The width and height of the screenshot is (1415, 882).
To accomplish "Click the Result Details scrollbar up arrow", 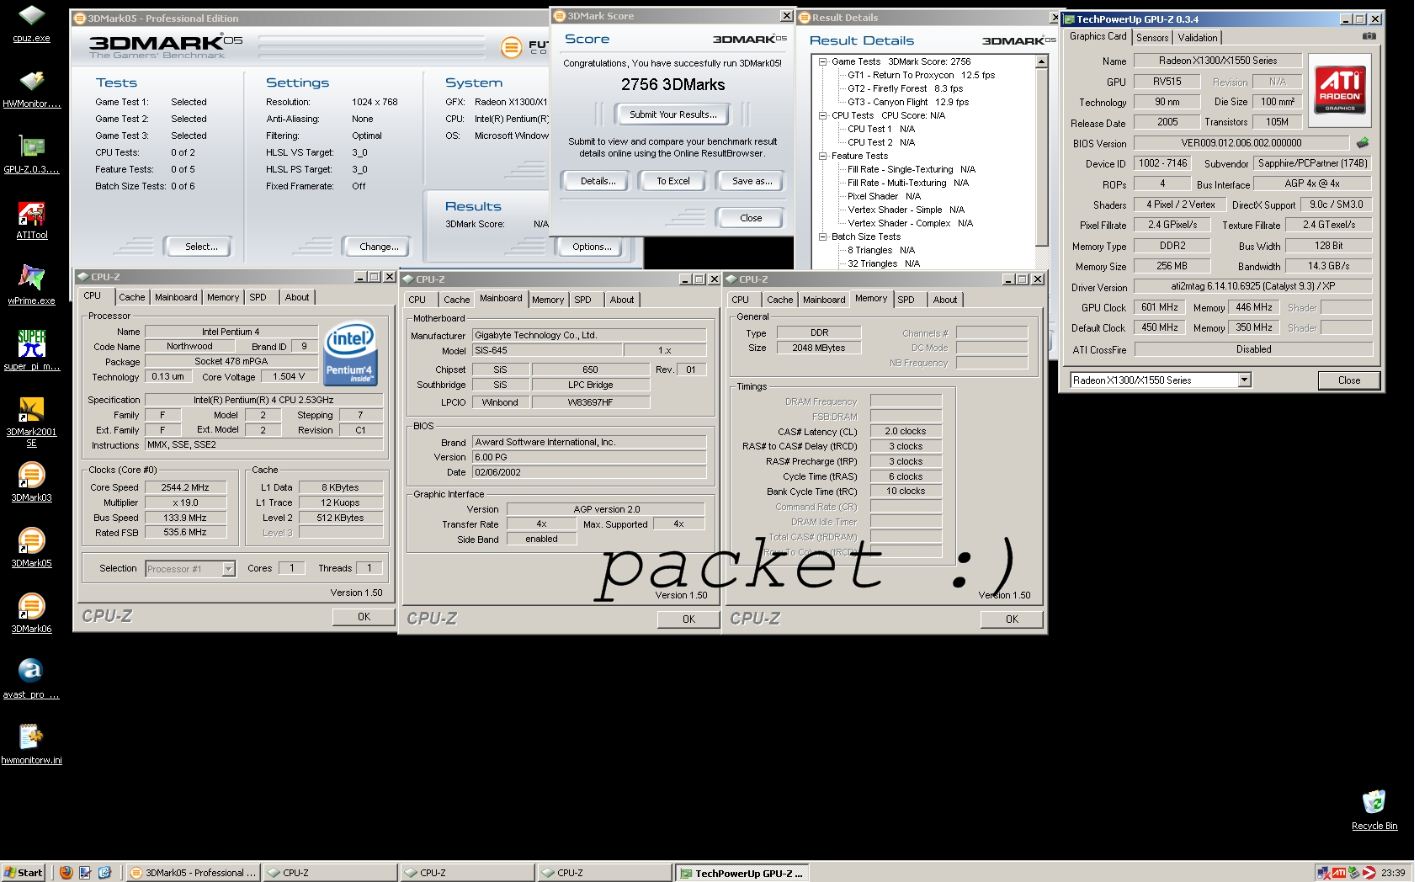I will [x=1041, y=62].
